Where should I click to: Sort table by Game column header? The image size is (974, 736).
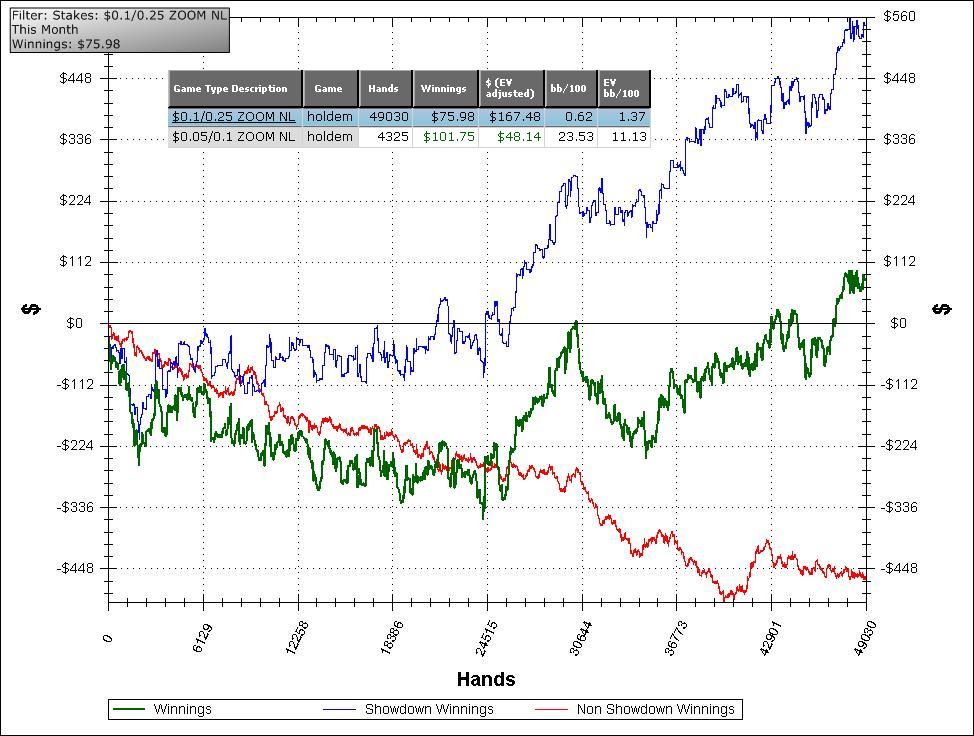pyautogui.click(x=330, y=88)
